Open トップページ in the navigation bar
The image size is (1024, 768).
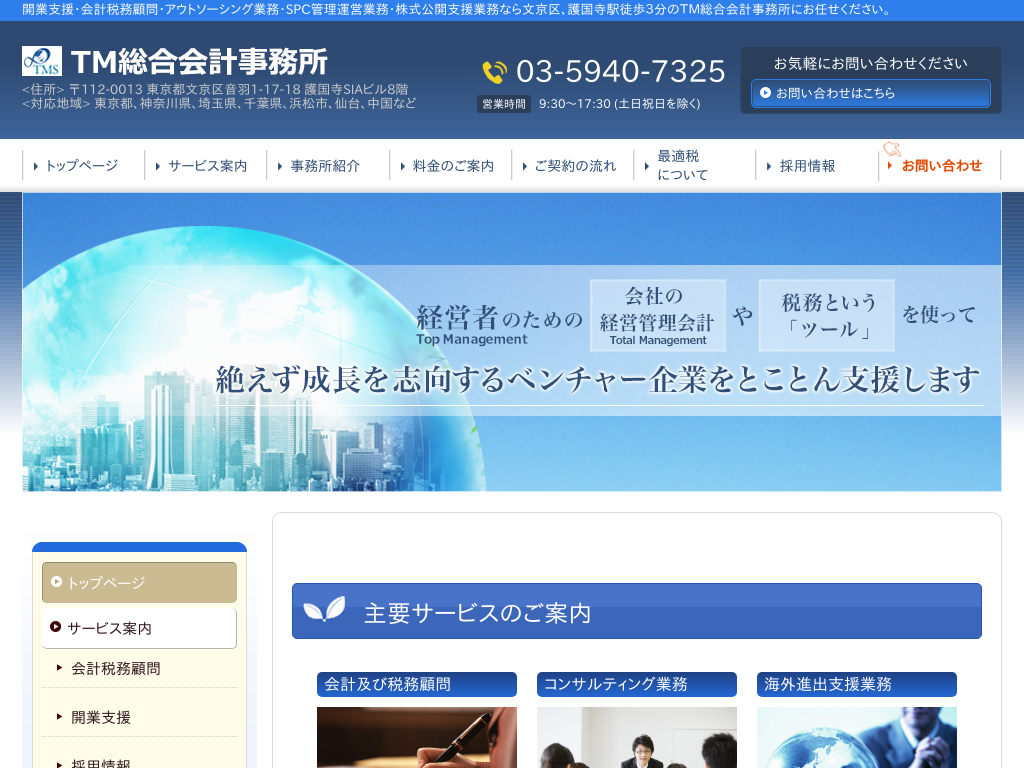click(82, 166)
